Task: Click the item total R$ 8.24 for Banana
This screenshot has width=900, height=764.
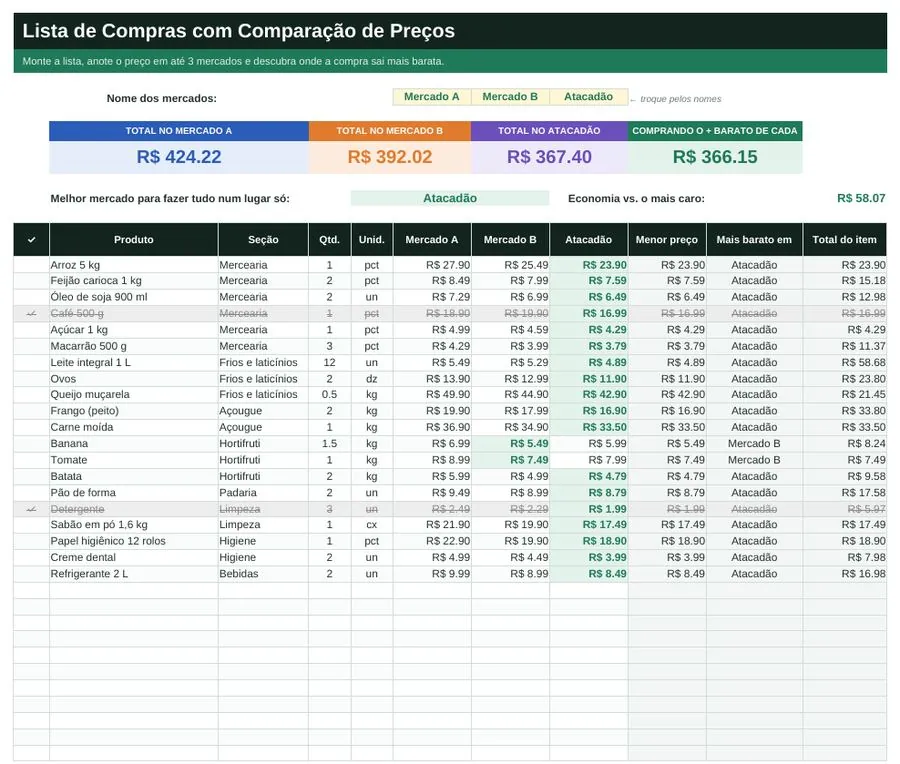Action: click(845, 444)
